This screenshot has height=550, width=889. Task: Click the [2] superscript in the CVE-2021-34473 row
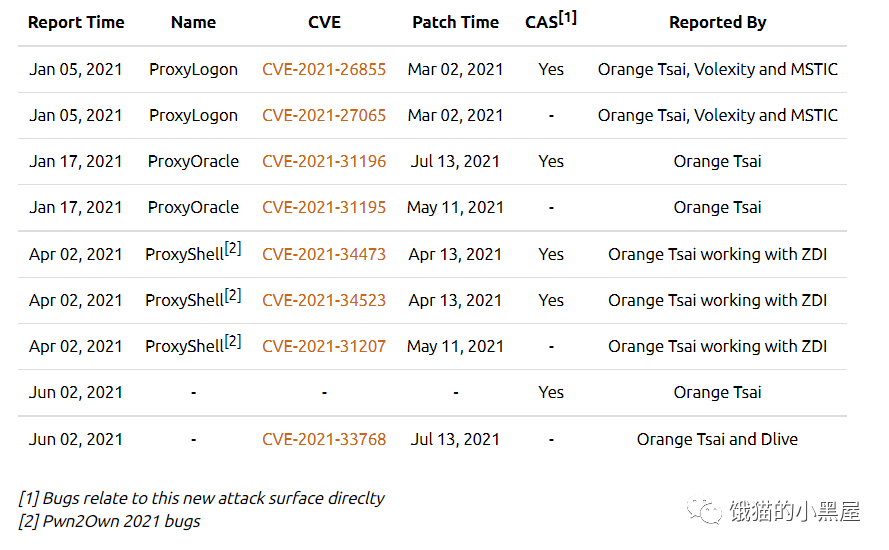(x=233, y=248)
